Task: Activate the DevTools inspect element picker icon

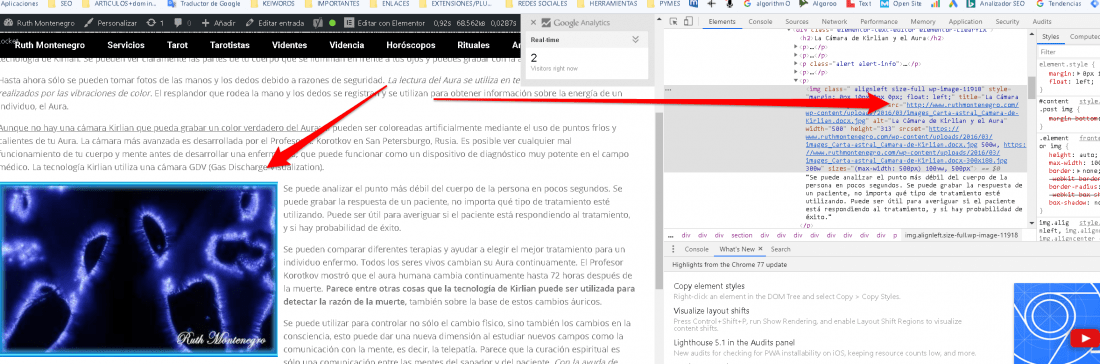Action: (x=673, y=22)
